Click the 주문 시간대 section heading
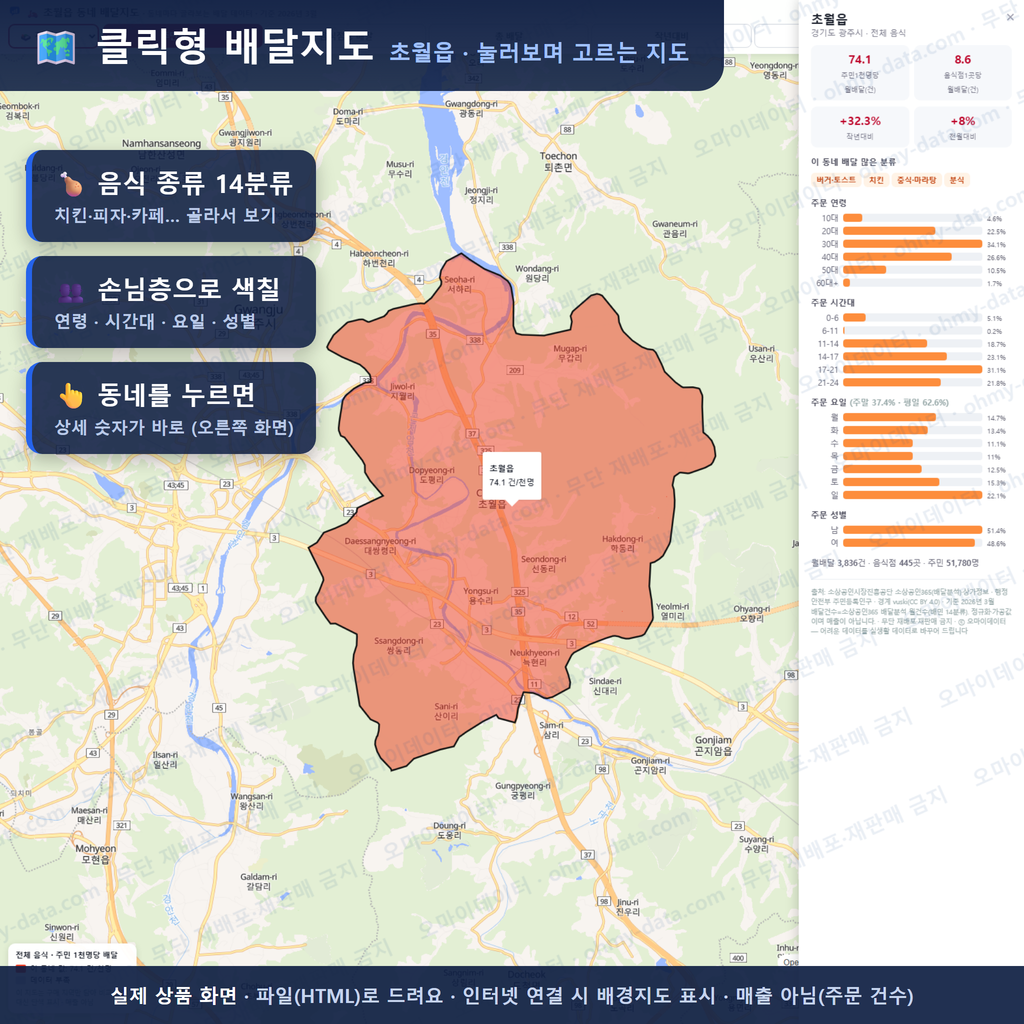 833,302
